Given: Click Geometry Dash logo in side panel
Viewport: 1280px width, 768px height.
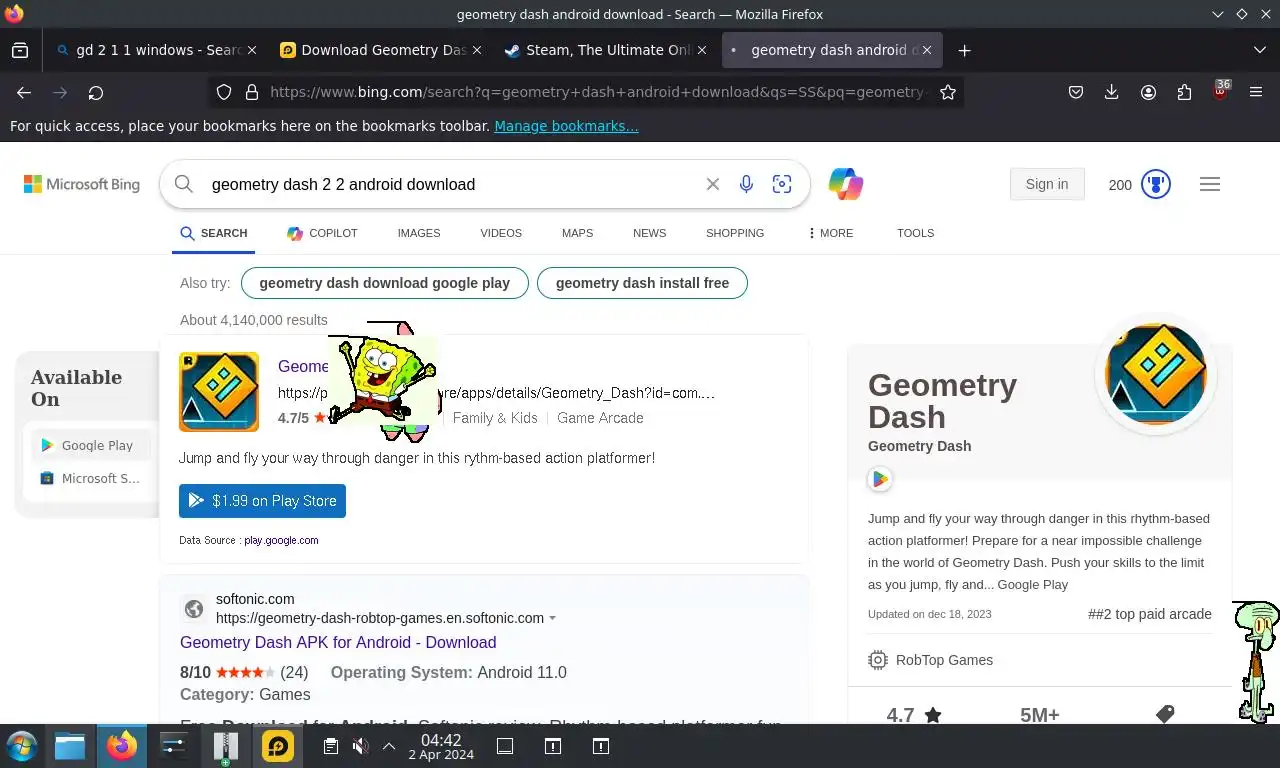Looking at the screenshot, I should (1156, 374).
